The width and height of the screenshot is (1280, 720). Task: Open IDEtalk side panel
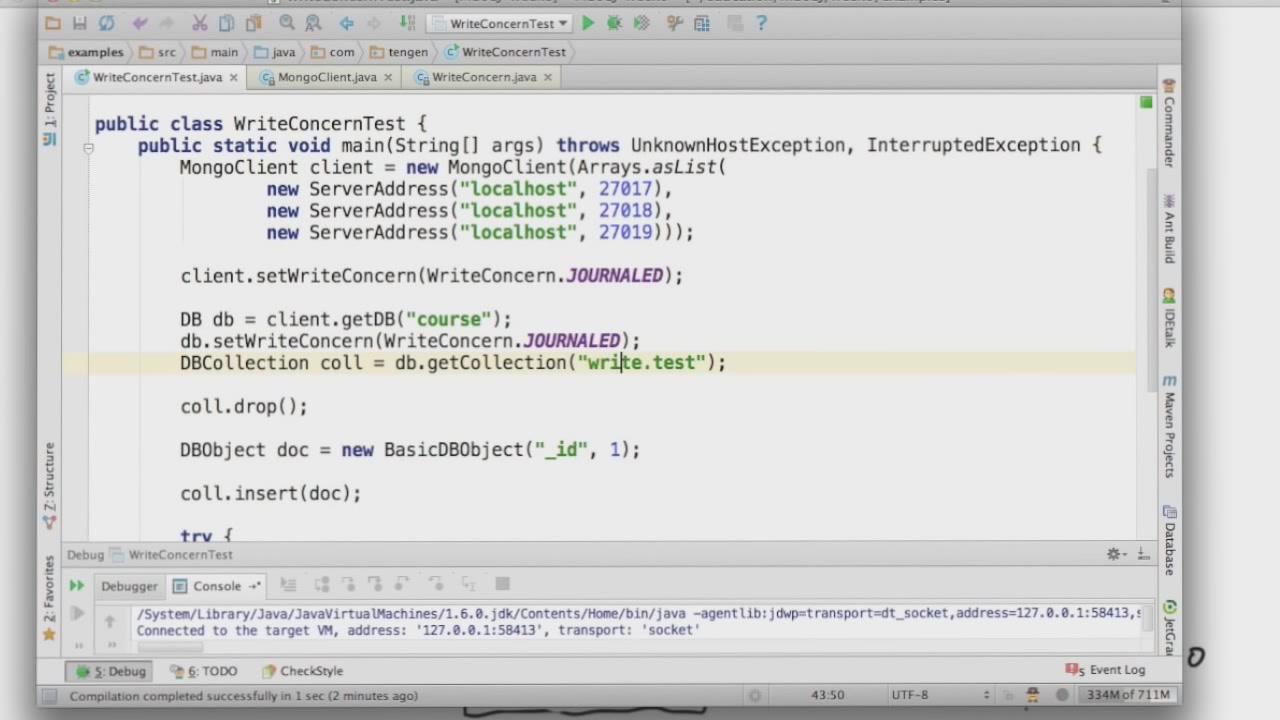click(1168, 318)
